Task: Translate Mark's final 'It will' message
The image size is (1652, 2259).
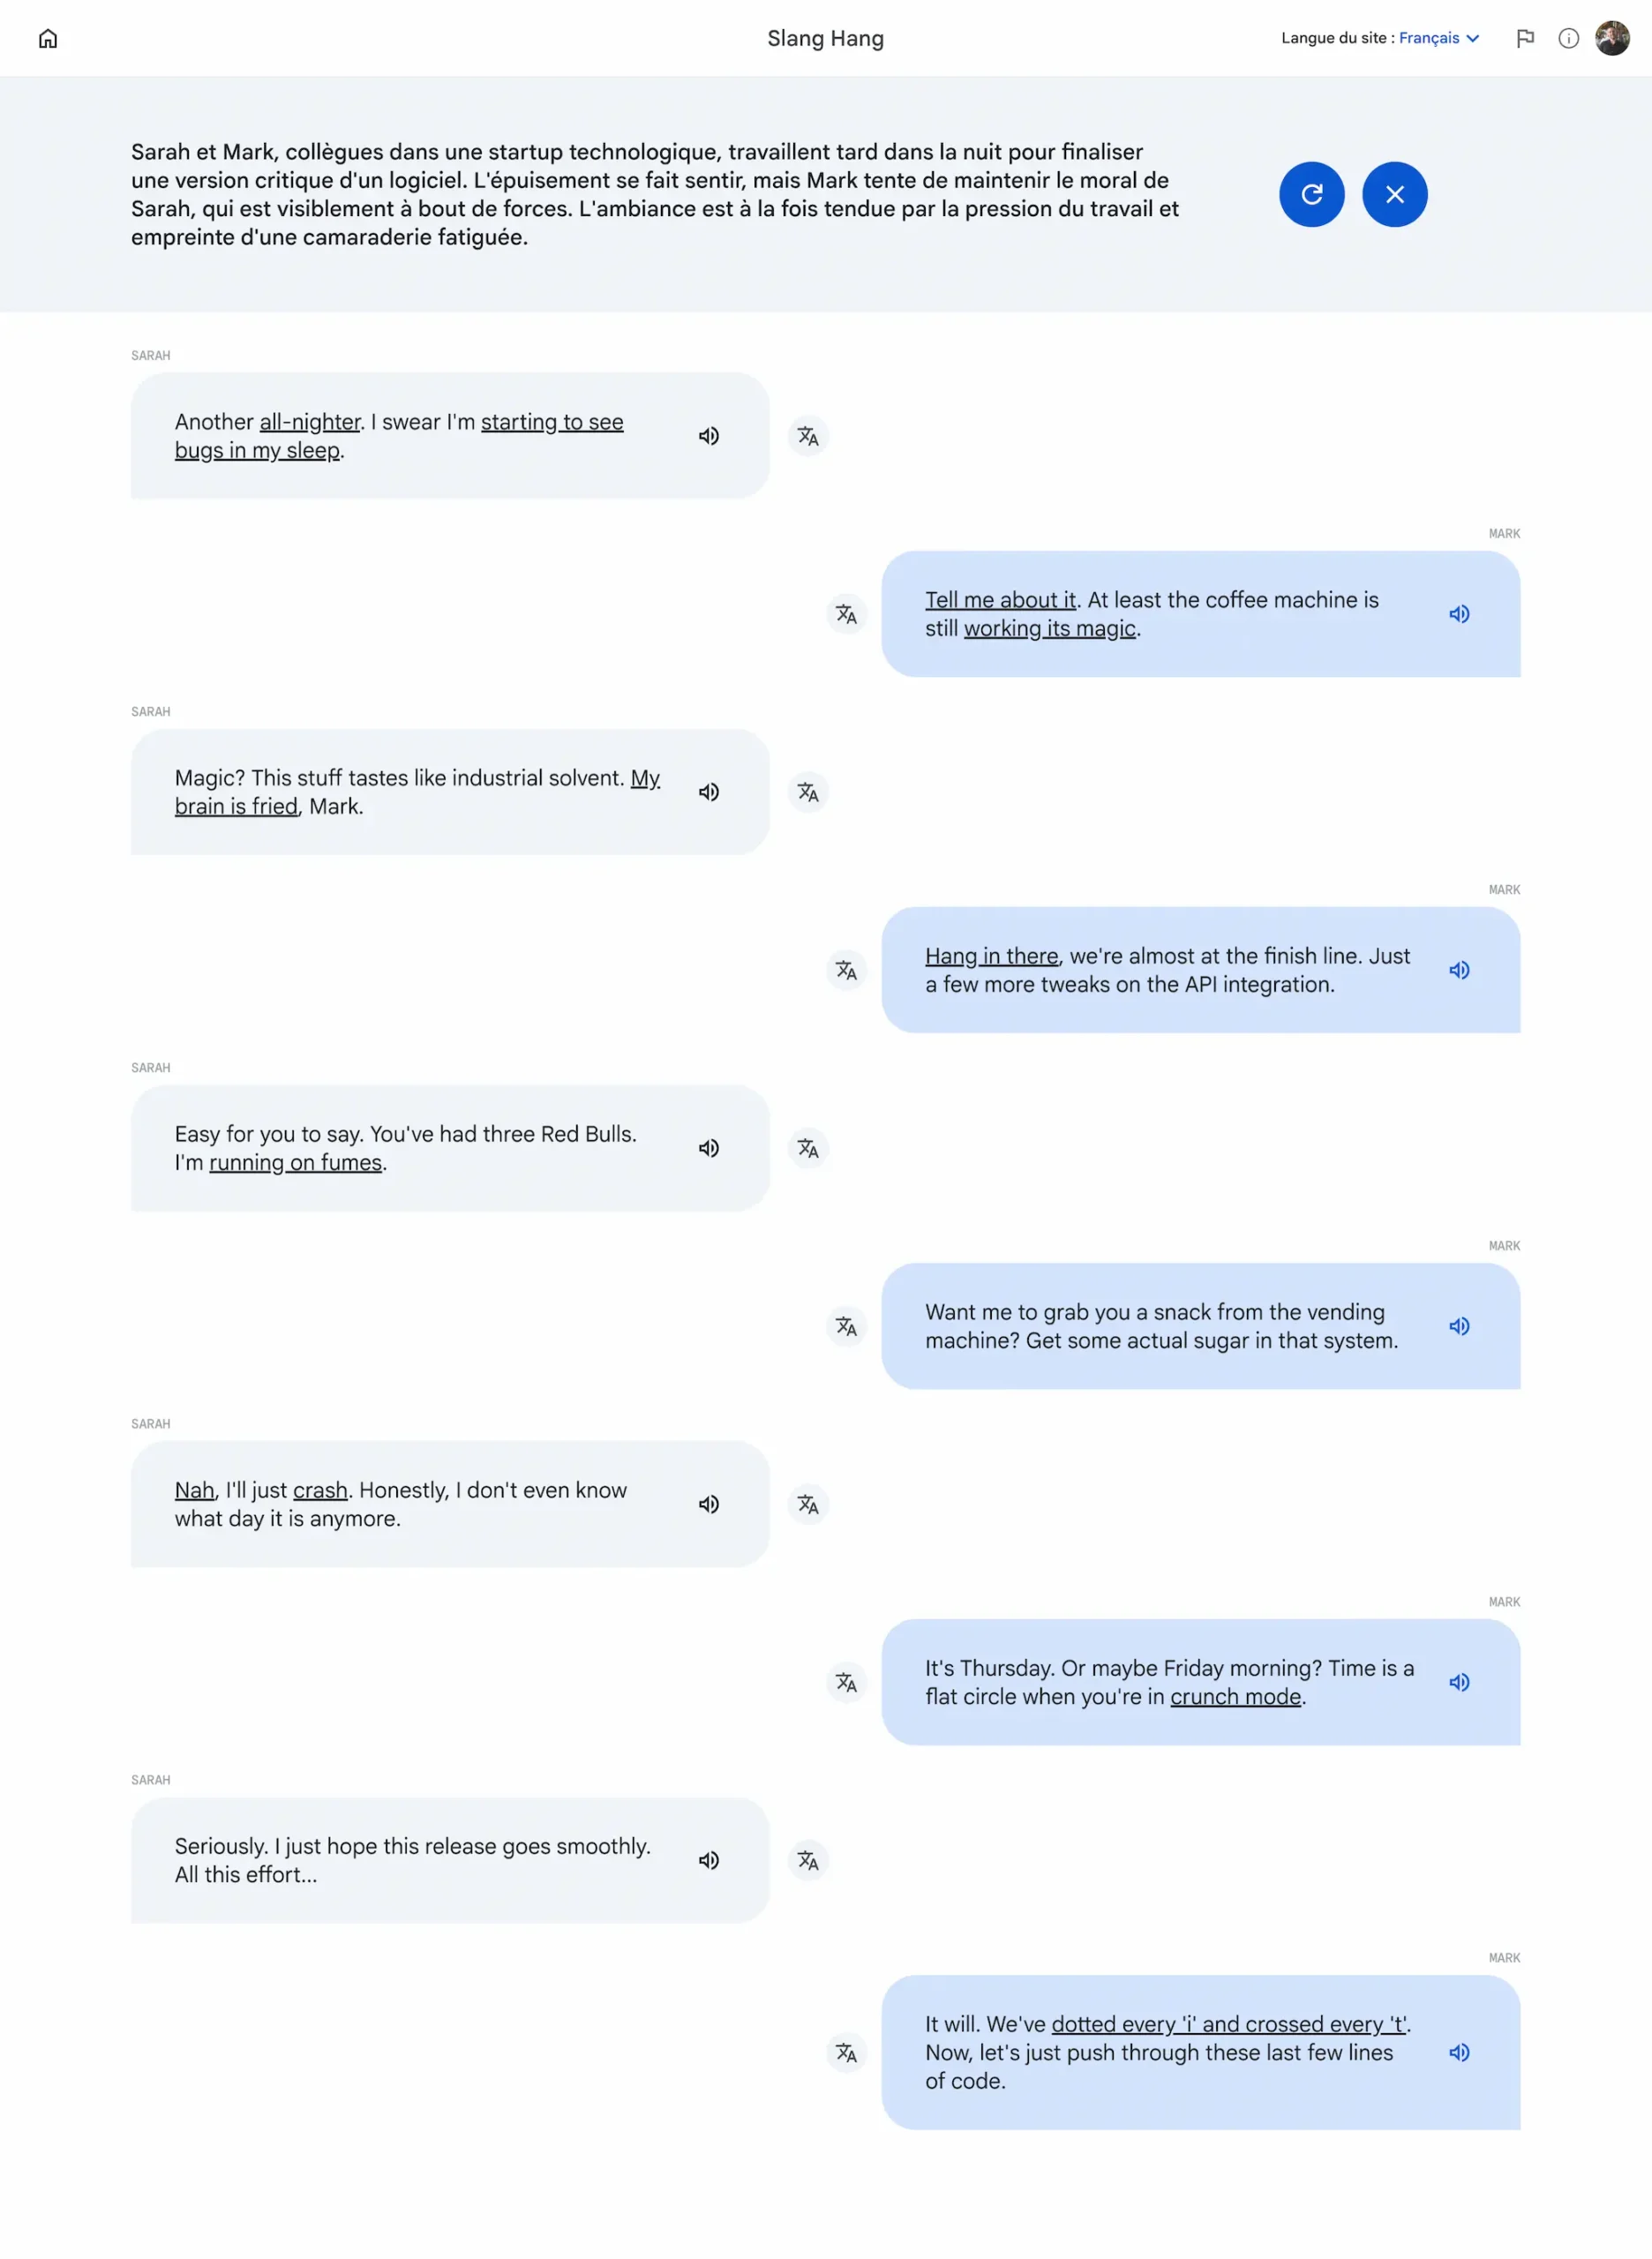Action: tap(846, 2052)
